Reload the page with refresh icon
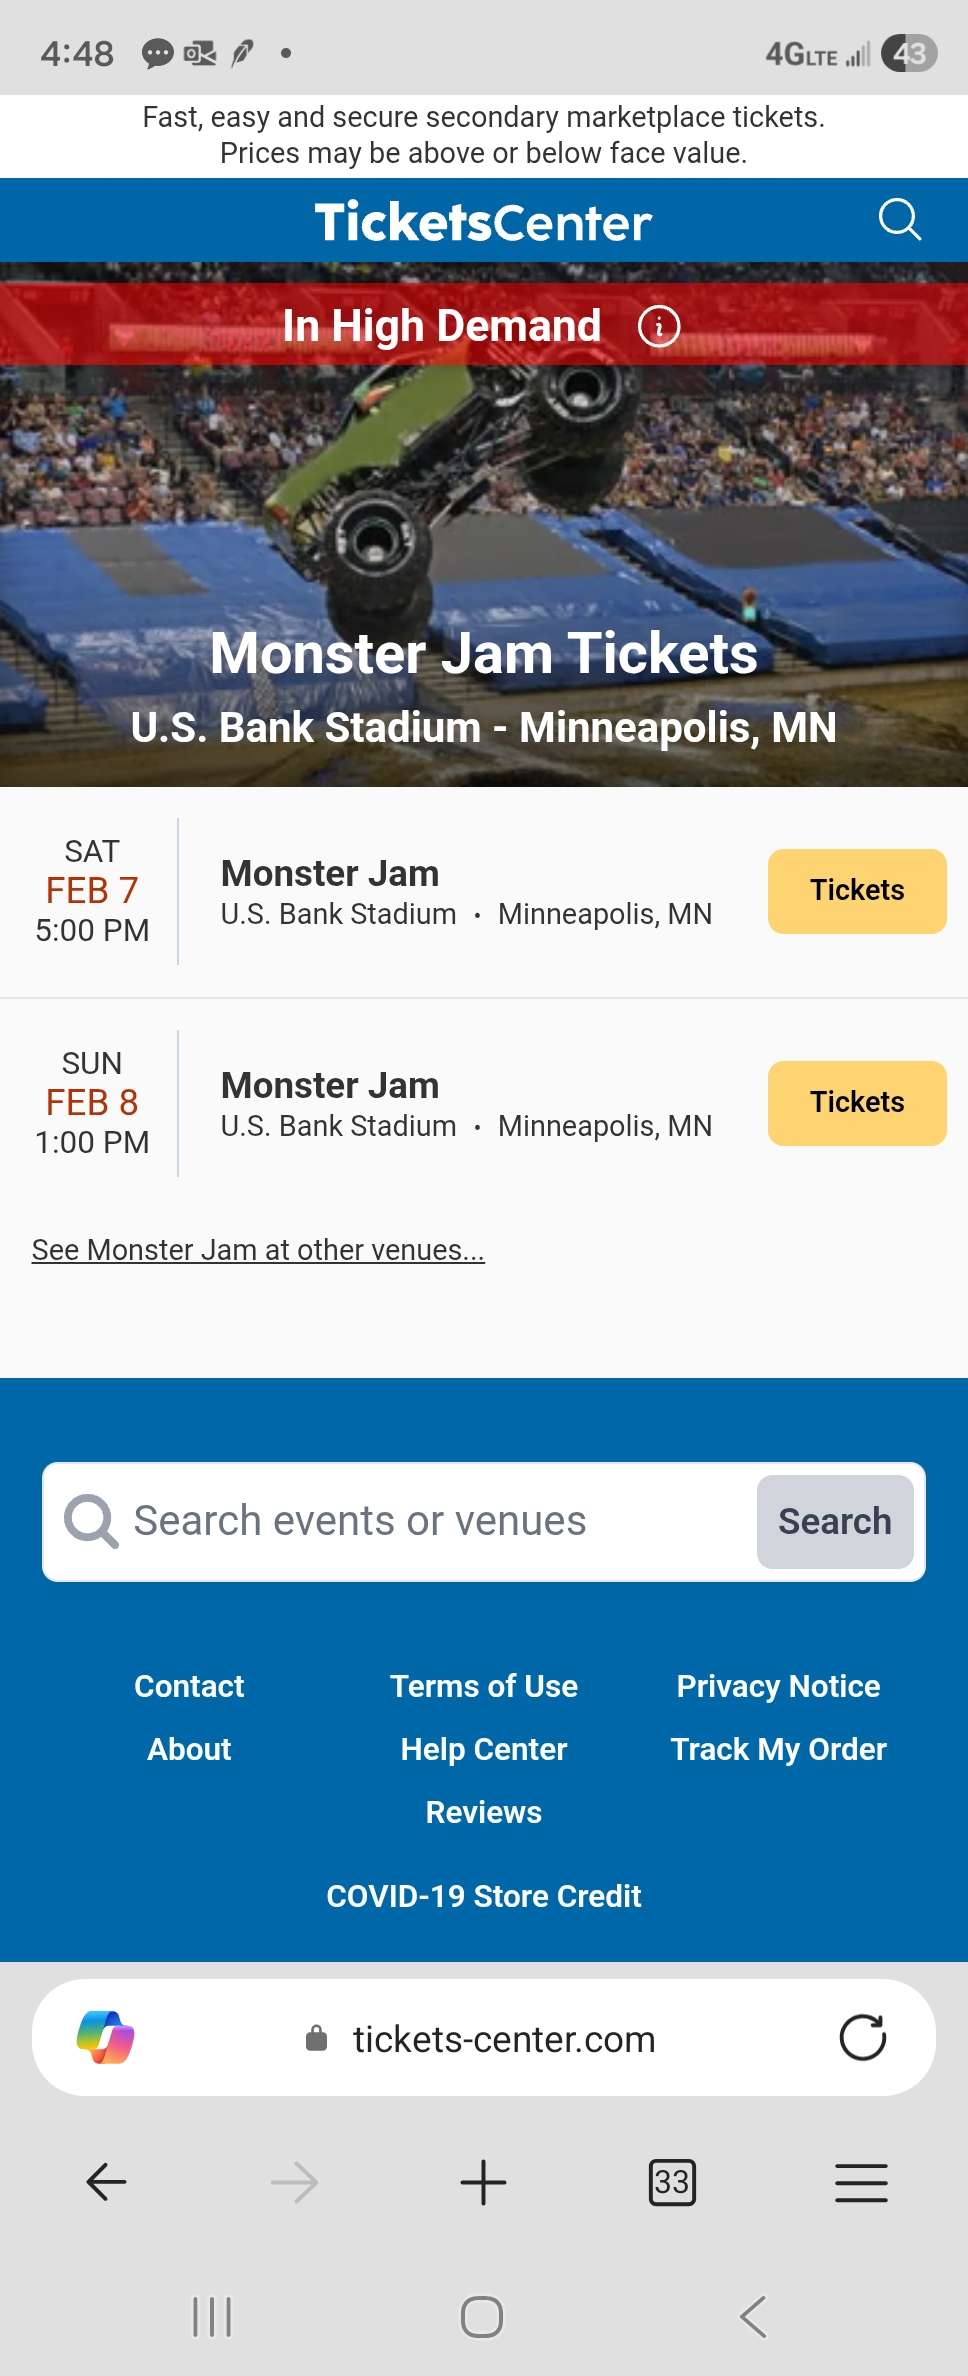Image resolution: width=968 pixels, height=2376 pixels. pos(862,2037)
